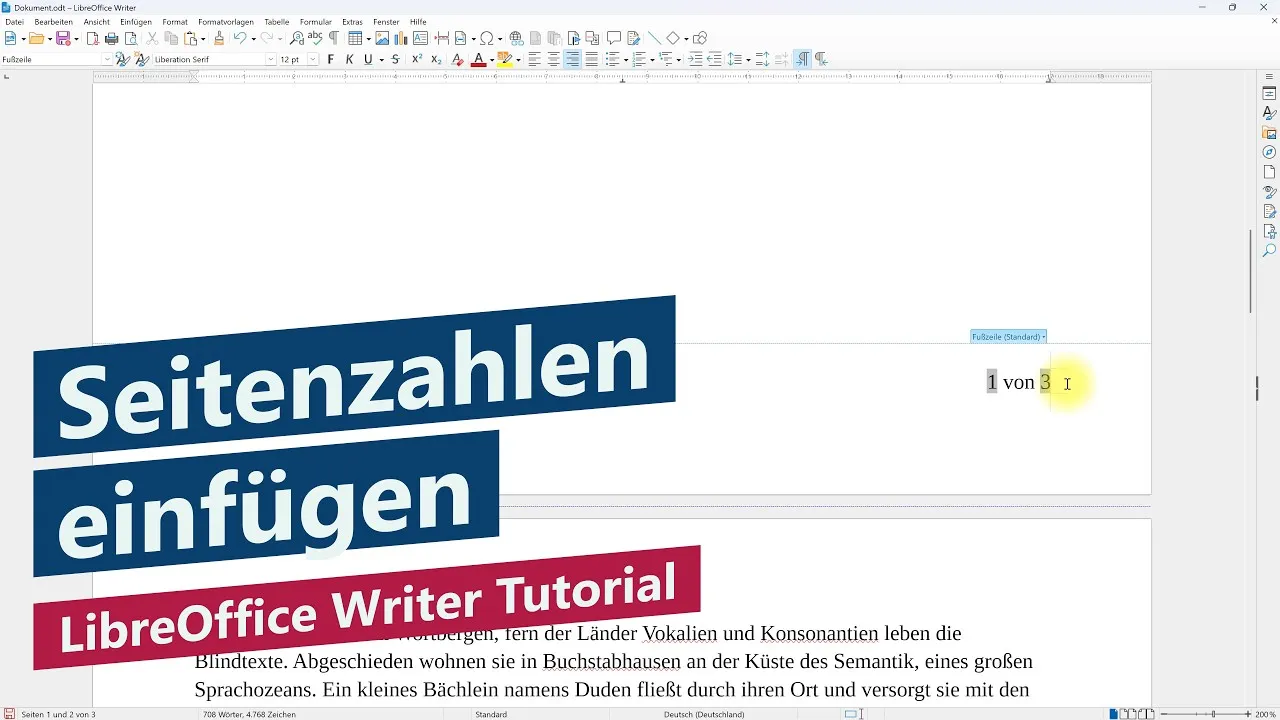
Task: Open Gallery panel in the sidebar
Action: point(1269,133)
